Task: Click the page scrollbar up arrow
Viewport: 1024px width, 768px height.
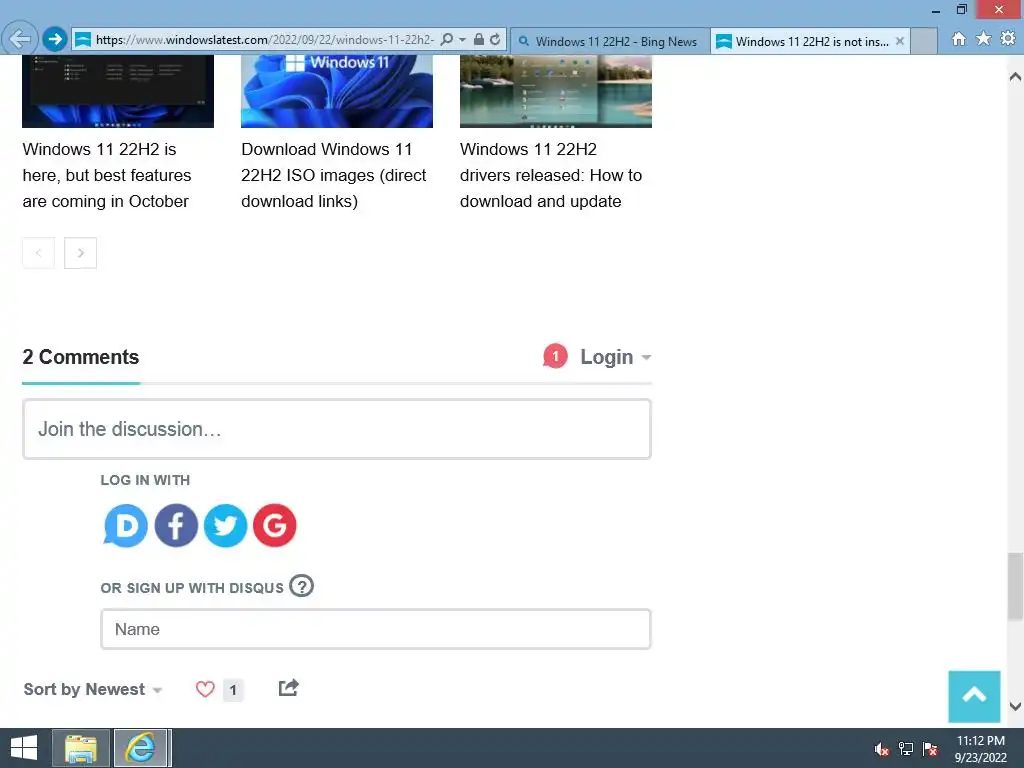Action: [x=1015, y=77]
